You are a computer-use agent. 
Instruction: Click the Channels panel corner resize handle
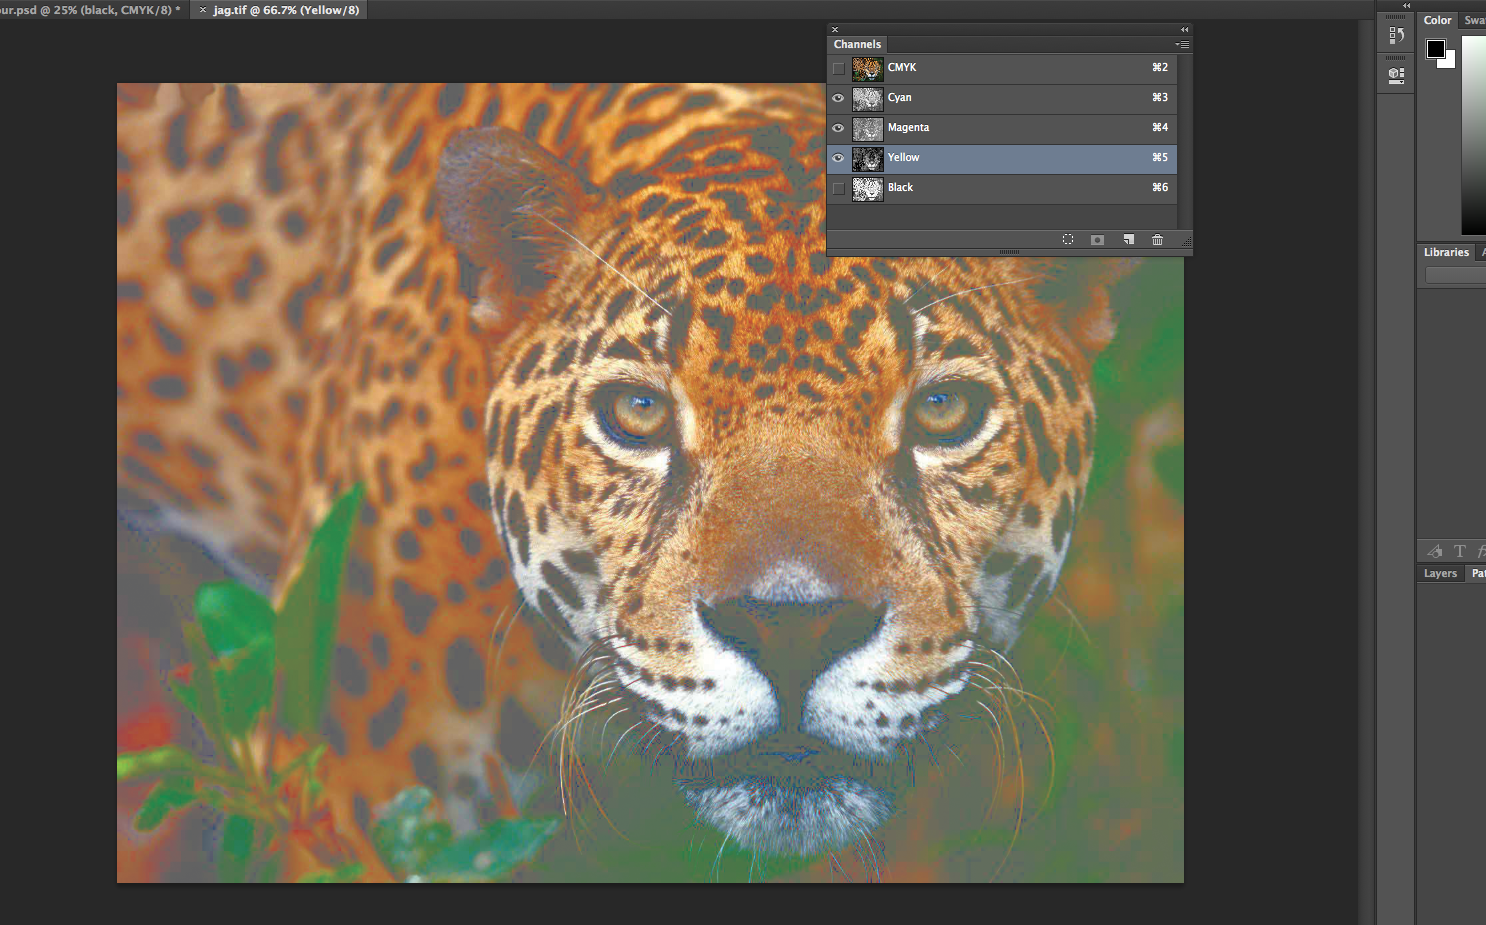pyautogui.click(x=1186, y=241)
